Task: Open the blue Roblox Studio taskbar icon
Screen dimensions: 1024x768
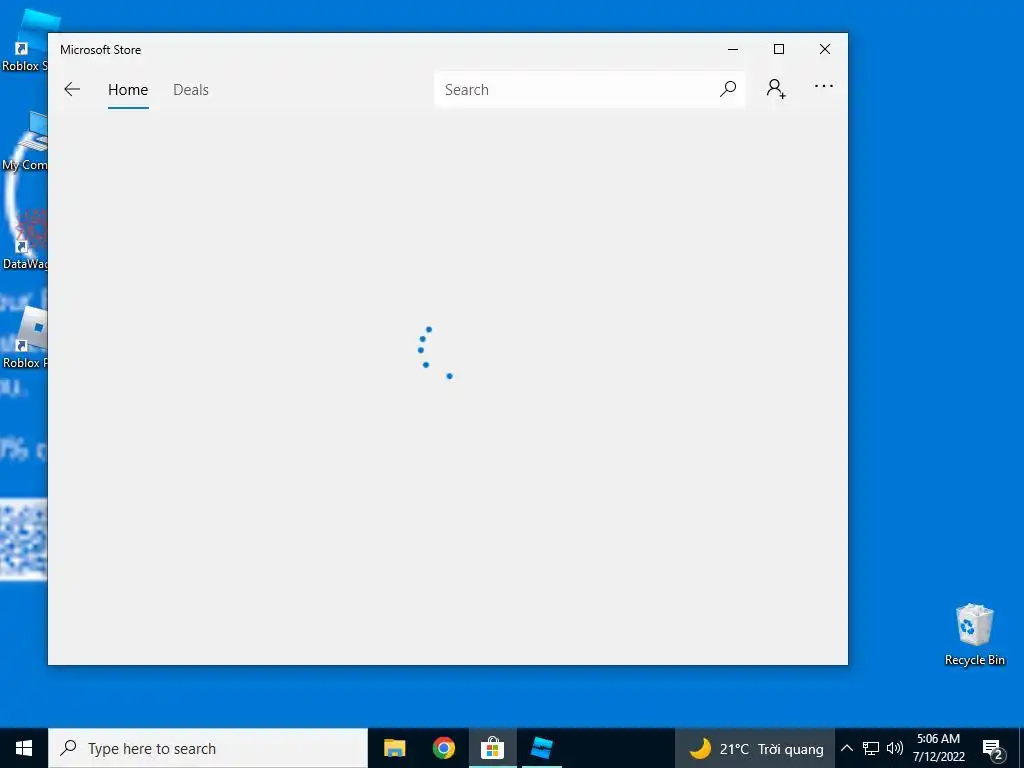Action: pyautogui.click(x=542, y=748)
